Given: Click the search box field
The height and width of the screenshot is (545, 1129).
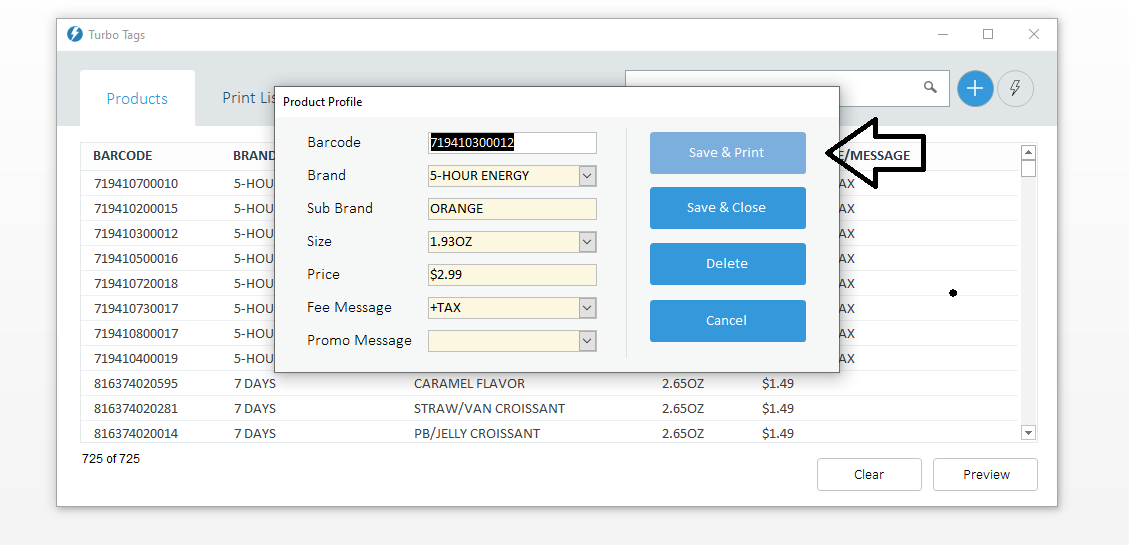Looking at the screenshot, I should tap(787, 88).
